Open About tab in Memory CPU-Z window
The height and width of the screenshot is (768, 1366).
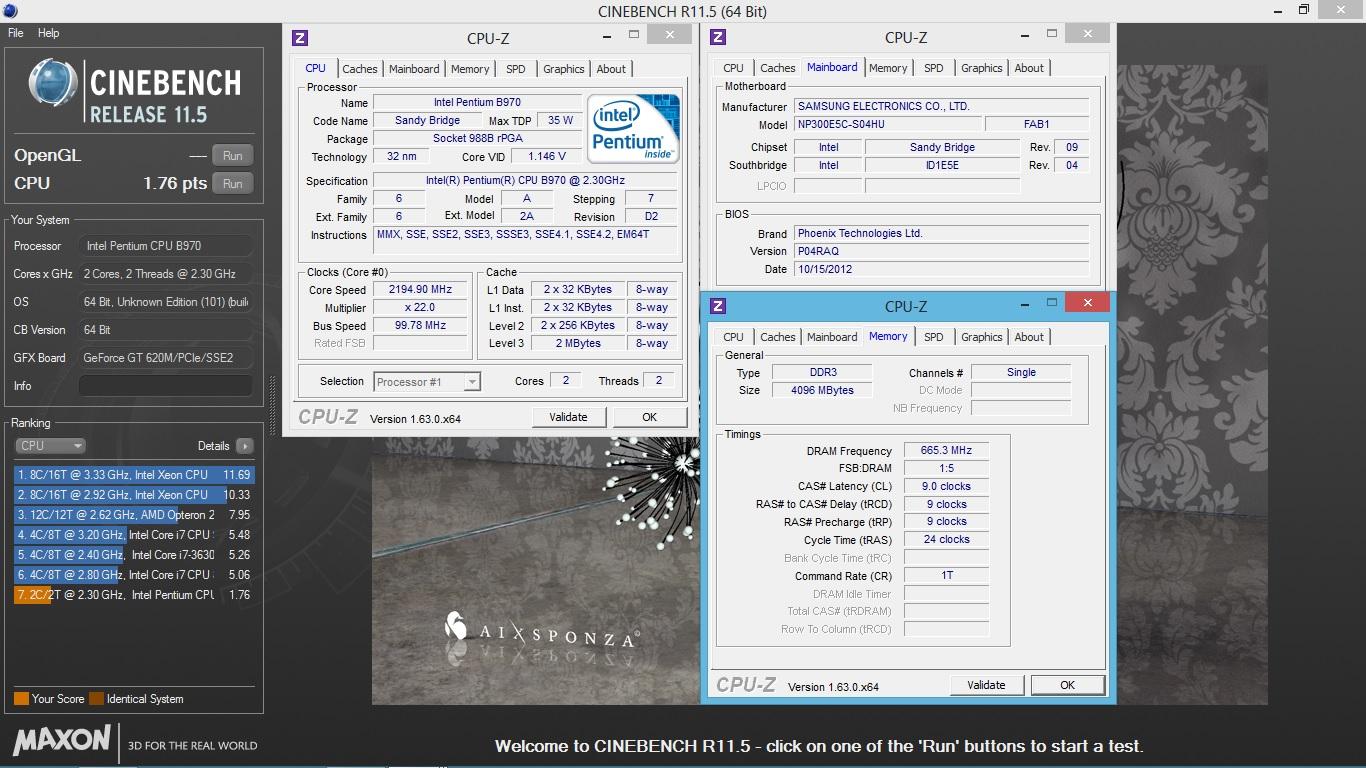pos(1029,337)
